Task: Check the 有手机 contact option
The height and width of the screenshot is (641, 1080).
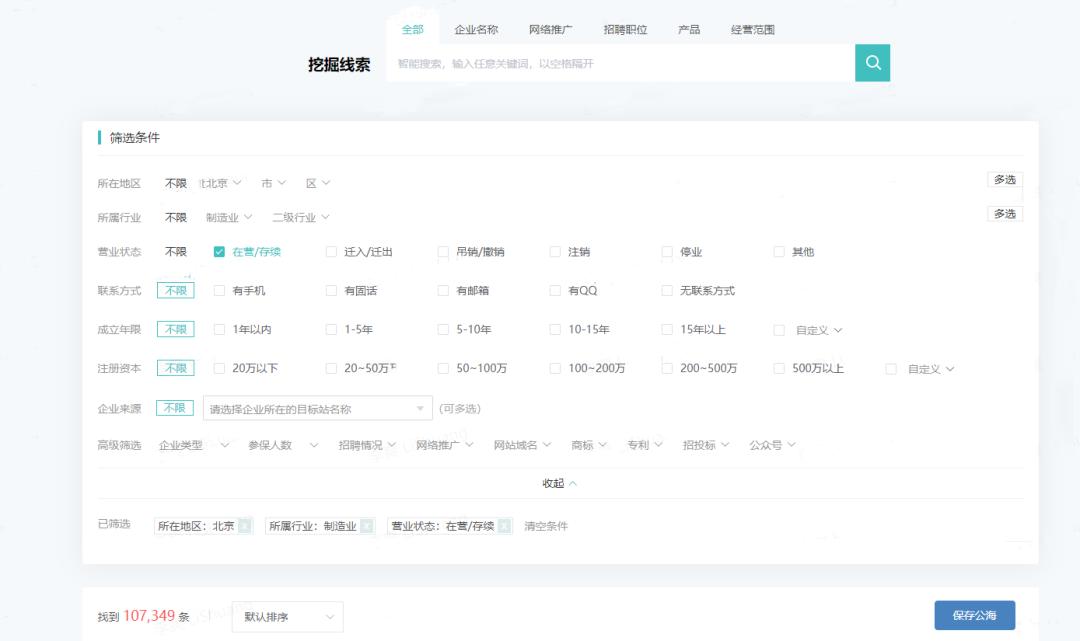Action: click(x=219, y=291)
